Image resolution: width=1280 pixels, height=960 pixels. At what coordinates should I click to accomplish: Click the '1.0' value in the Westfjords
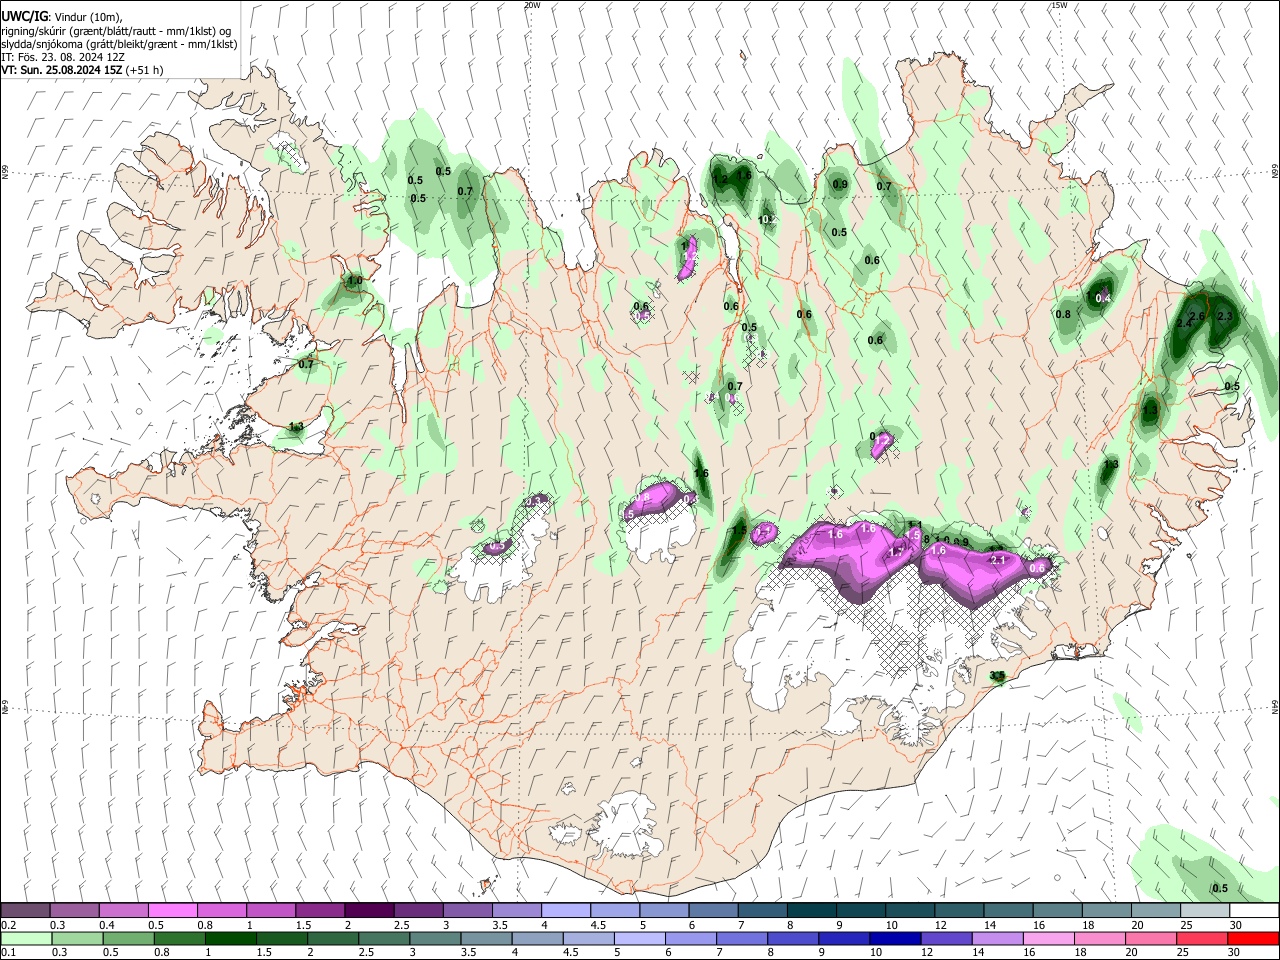[354, 281]
